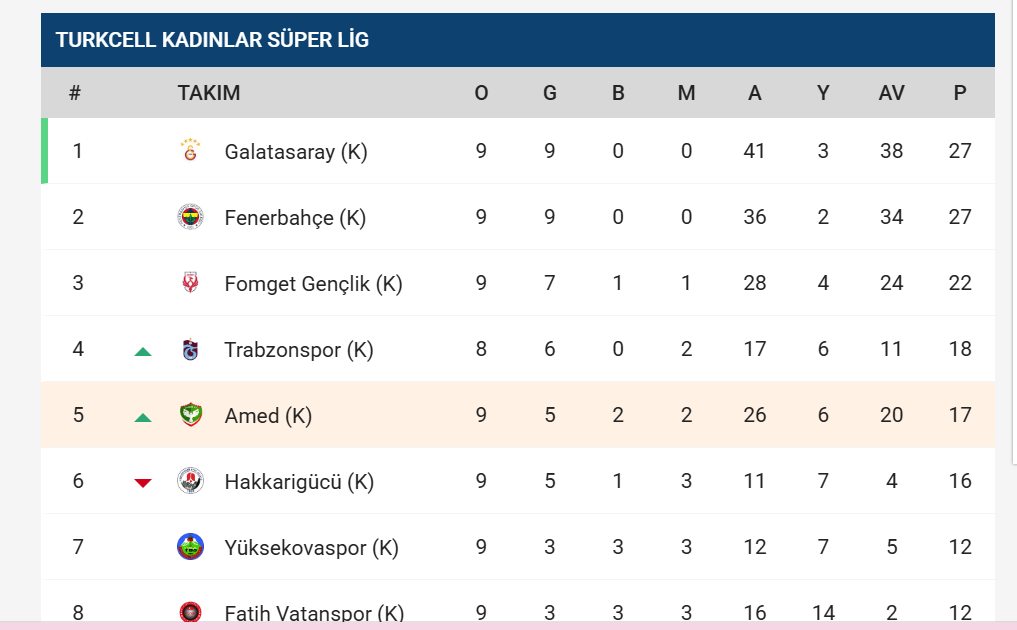Image resolution: width=1017 pixels, height=630 pixels.
Task: Open Yüksekovaspor (K) team link
Action: [x=311, y=548]
